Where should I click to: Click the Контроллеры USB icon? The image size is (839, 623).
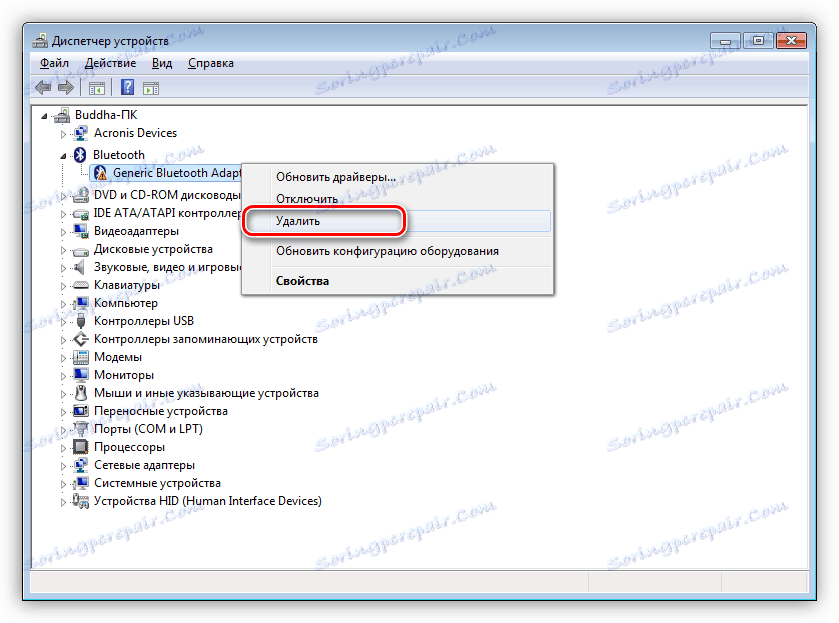(81, 321)
